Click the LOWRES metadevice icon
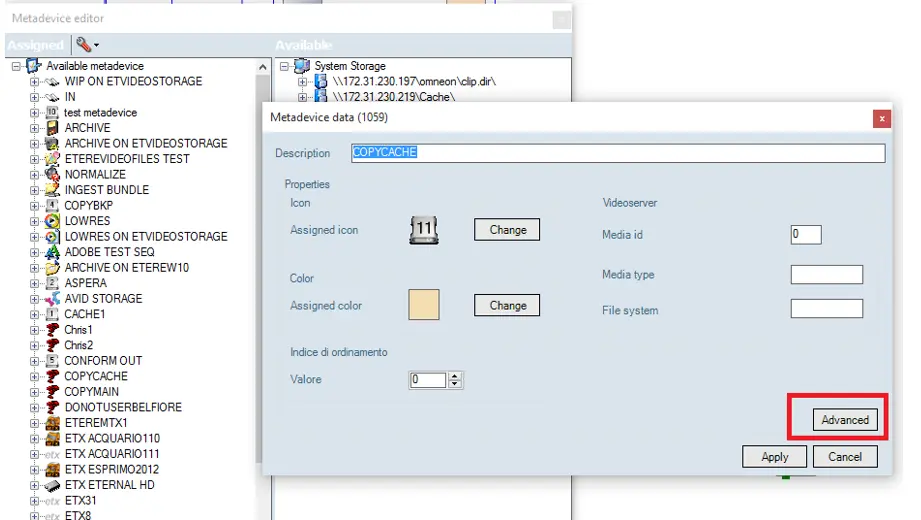Screen dimensions: 921x520 (x=53, y=221)
